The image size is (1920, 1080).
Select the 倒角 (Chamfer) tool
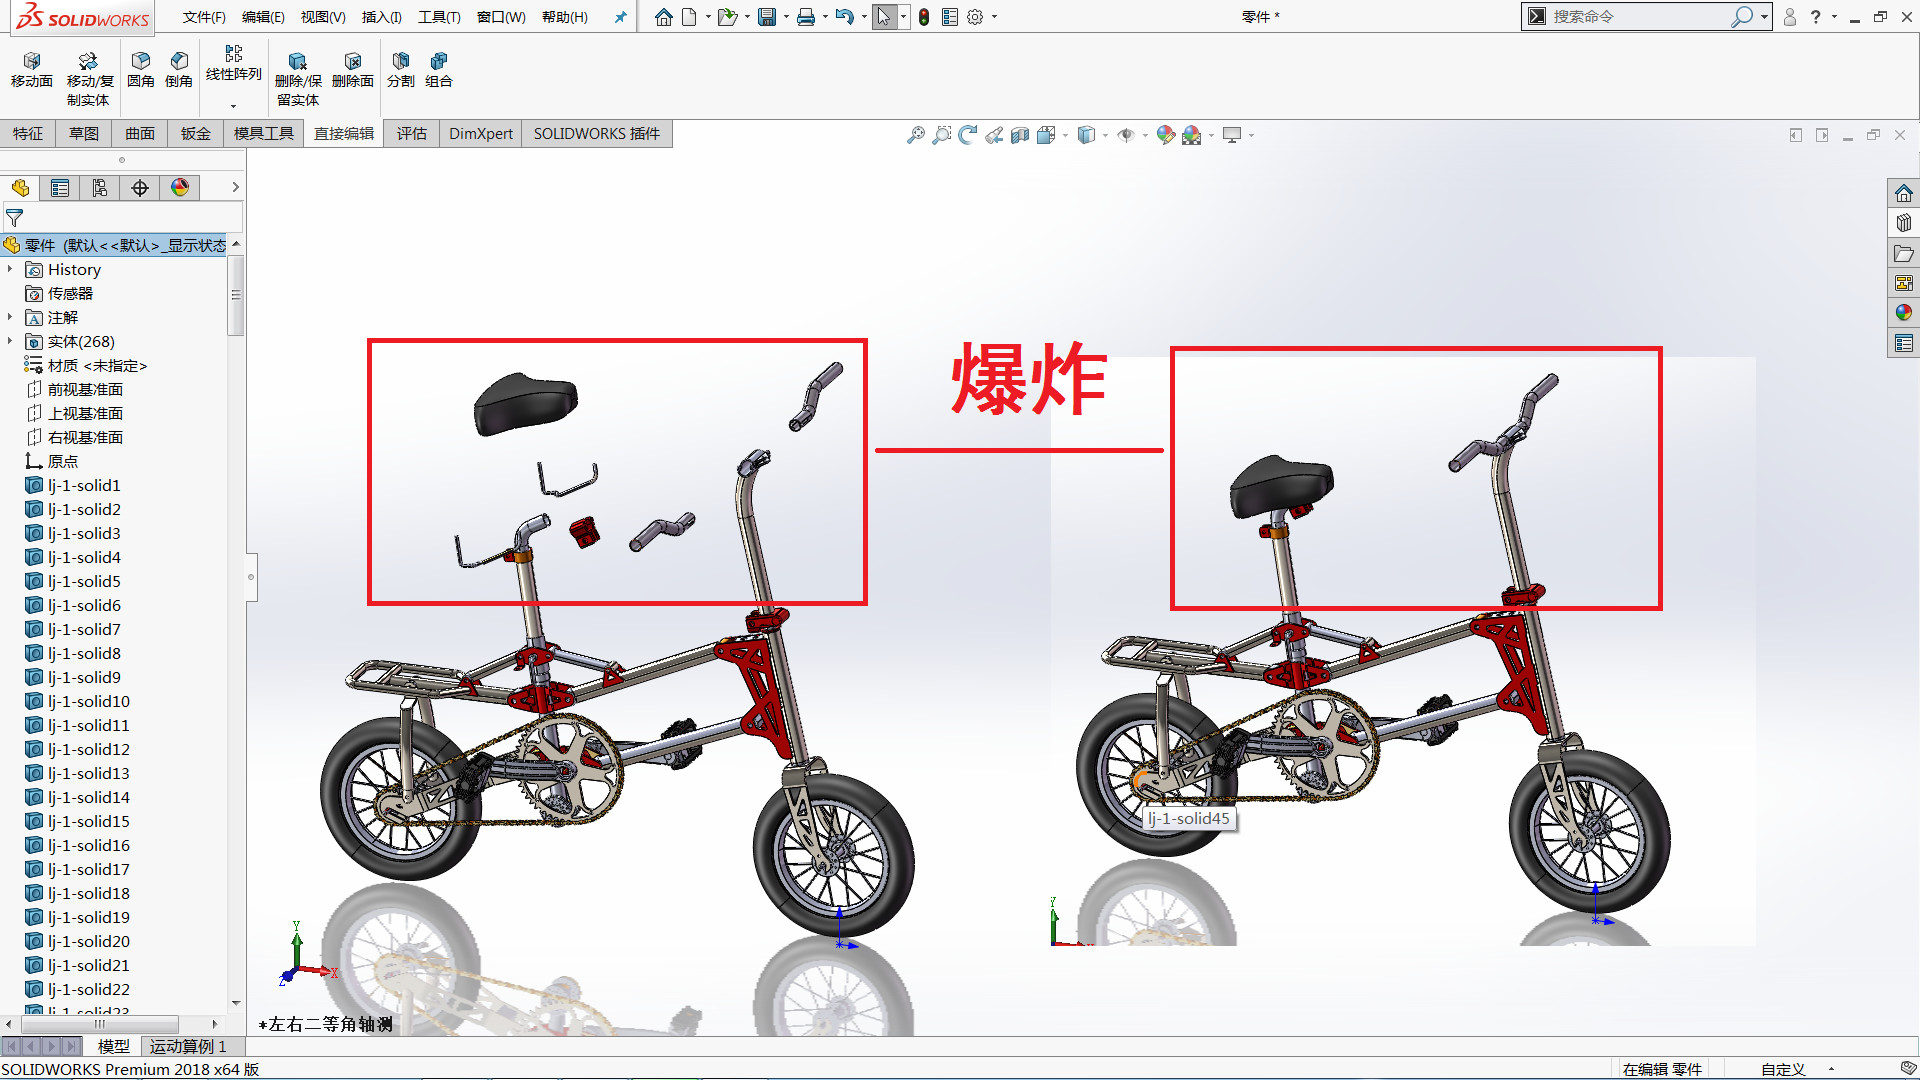click(x=179, y=69)
